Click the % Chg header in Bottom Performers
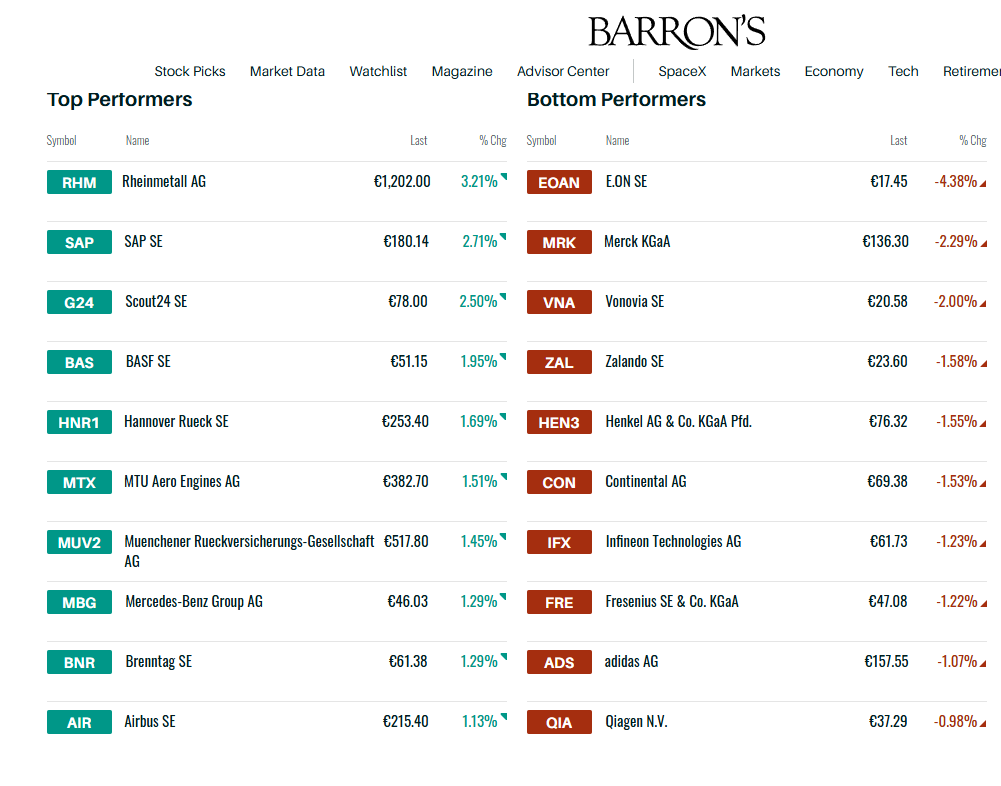 point(973,140)
